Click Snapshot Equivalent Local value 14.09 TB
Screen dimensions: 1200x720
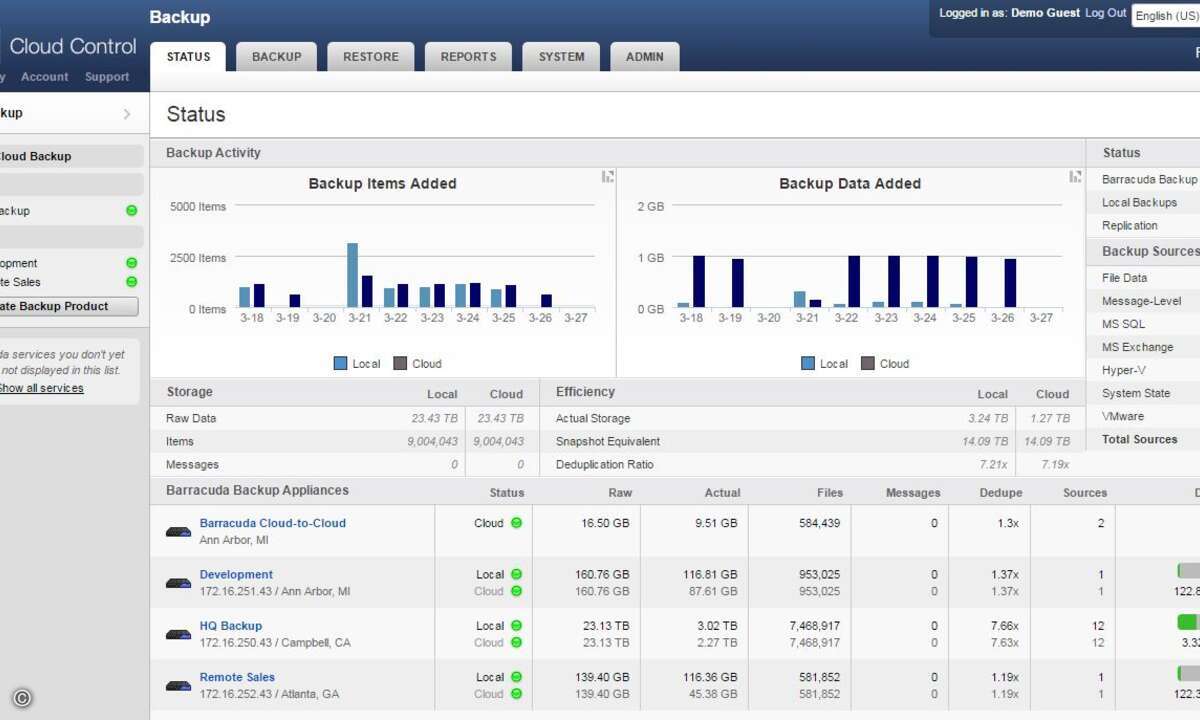click(x=985, y=441)
